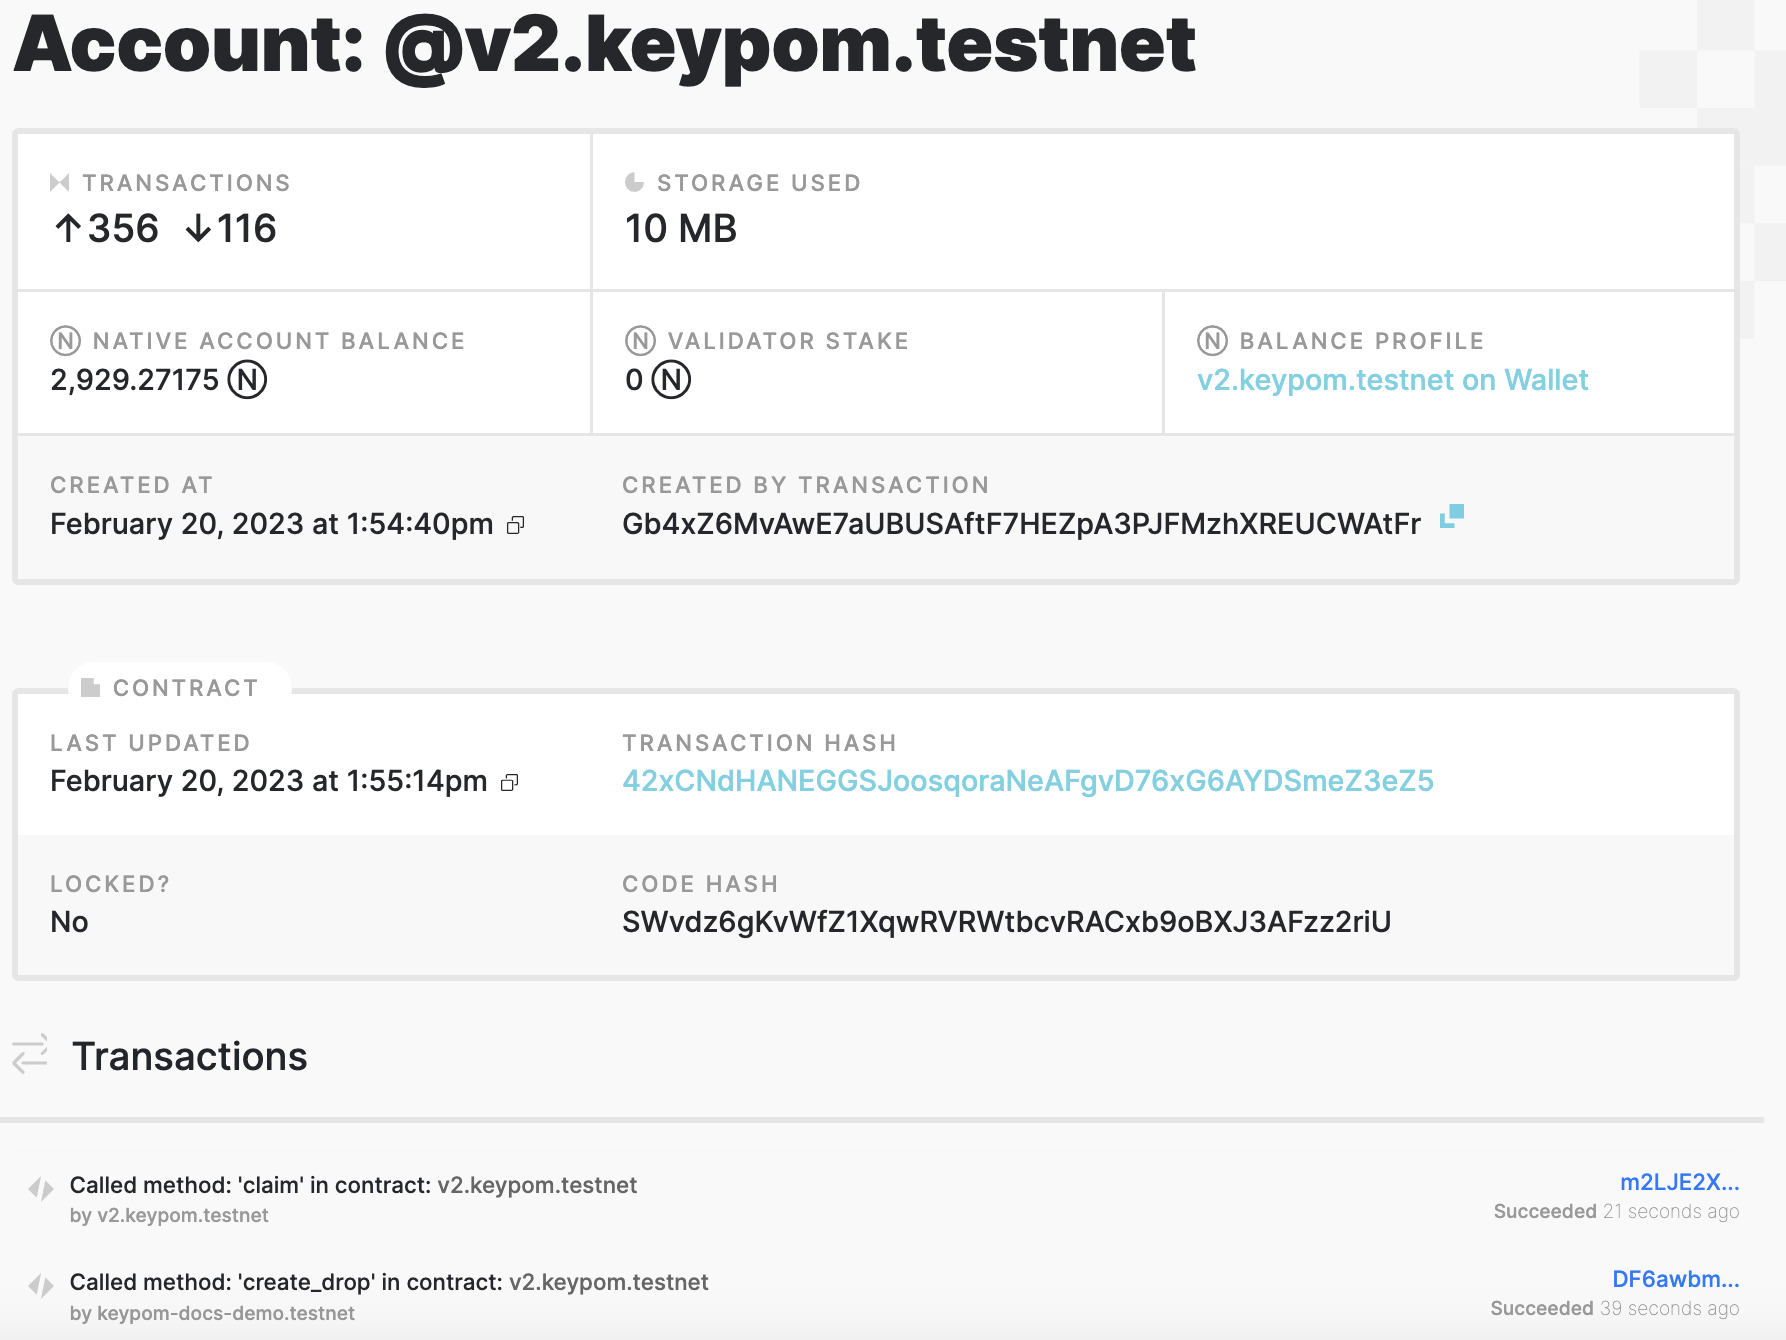Click the document icon on the CONTRACT badge
Image resolution: width=1786 pixels, height=1340 pixels.
point(90,687)
